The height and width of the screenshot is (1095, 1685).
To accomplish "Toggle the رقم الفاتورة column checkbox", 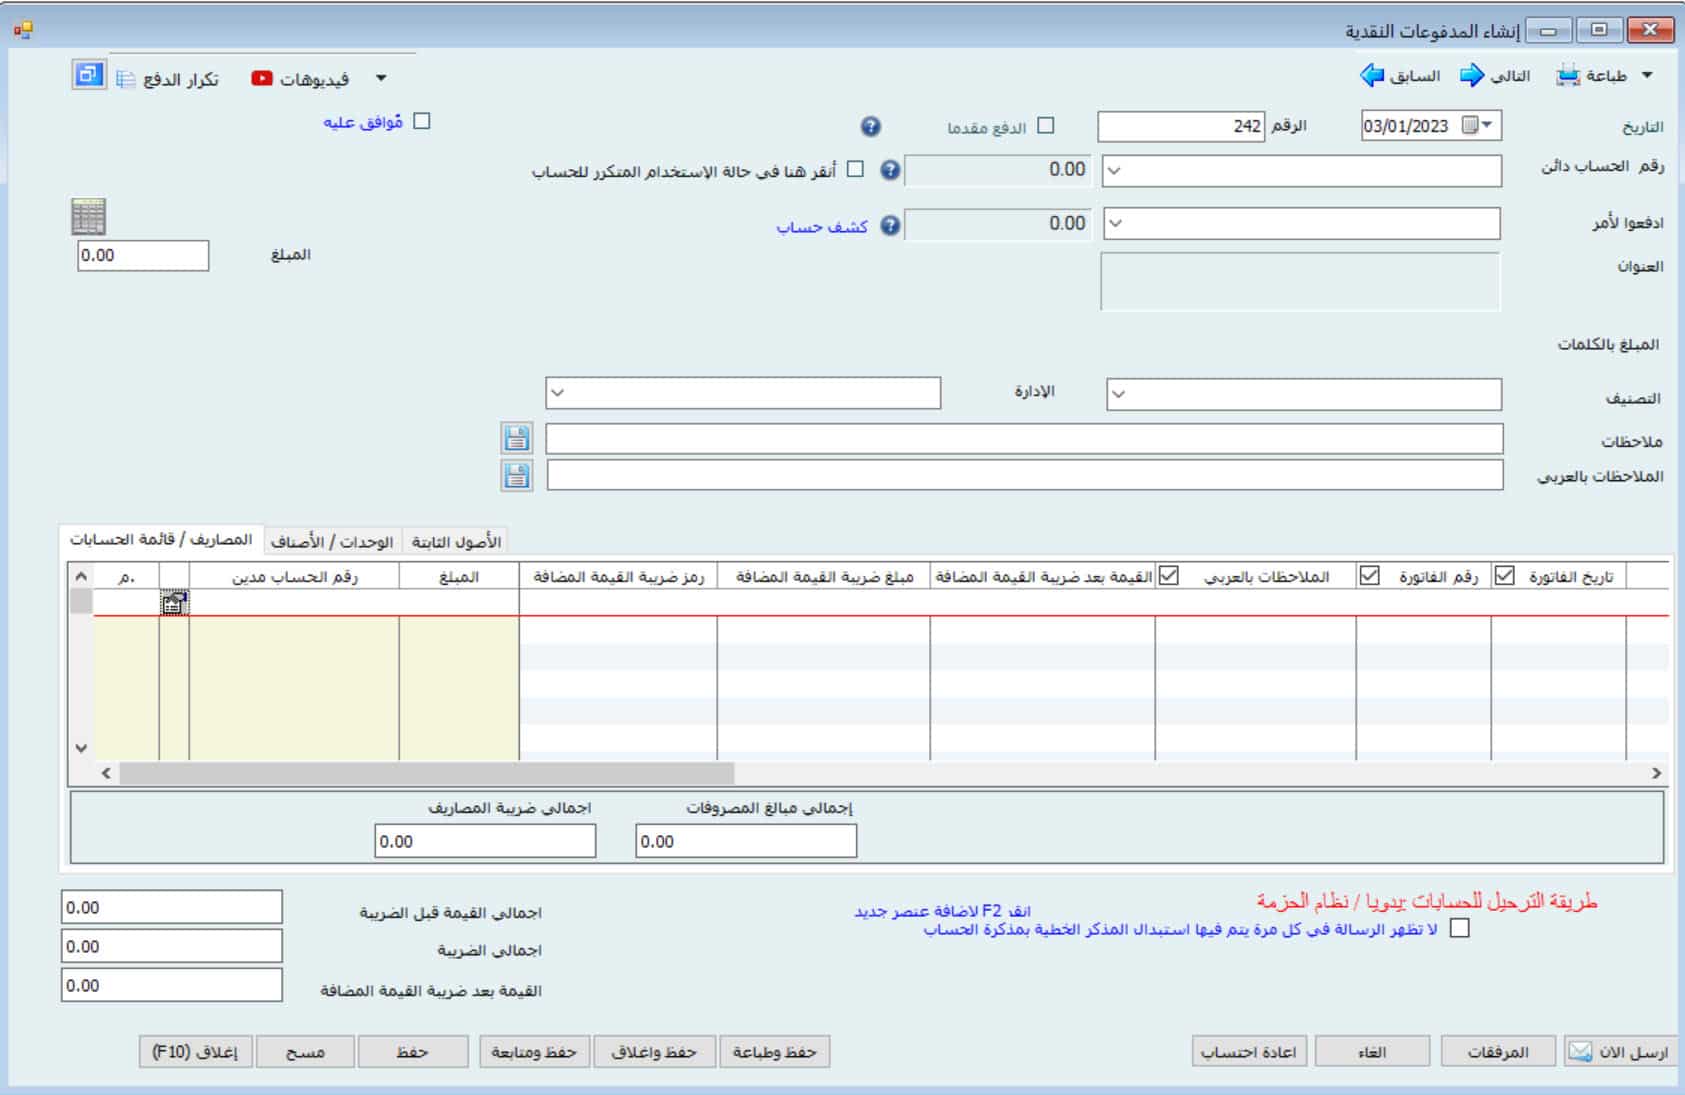I will [1370, 576].
